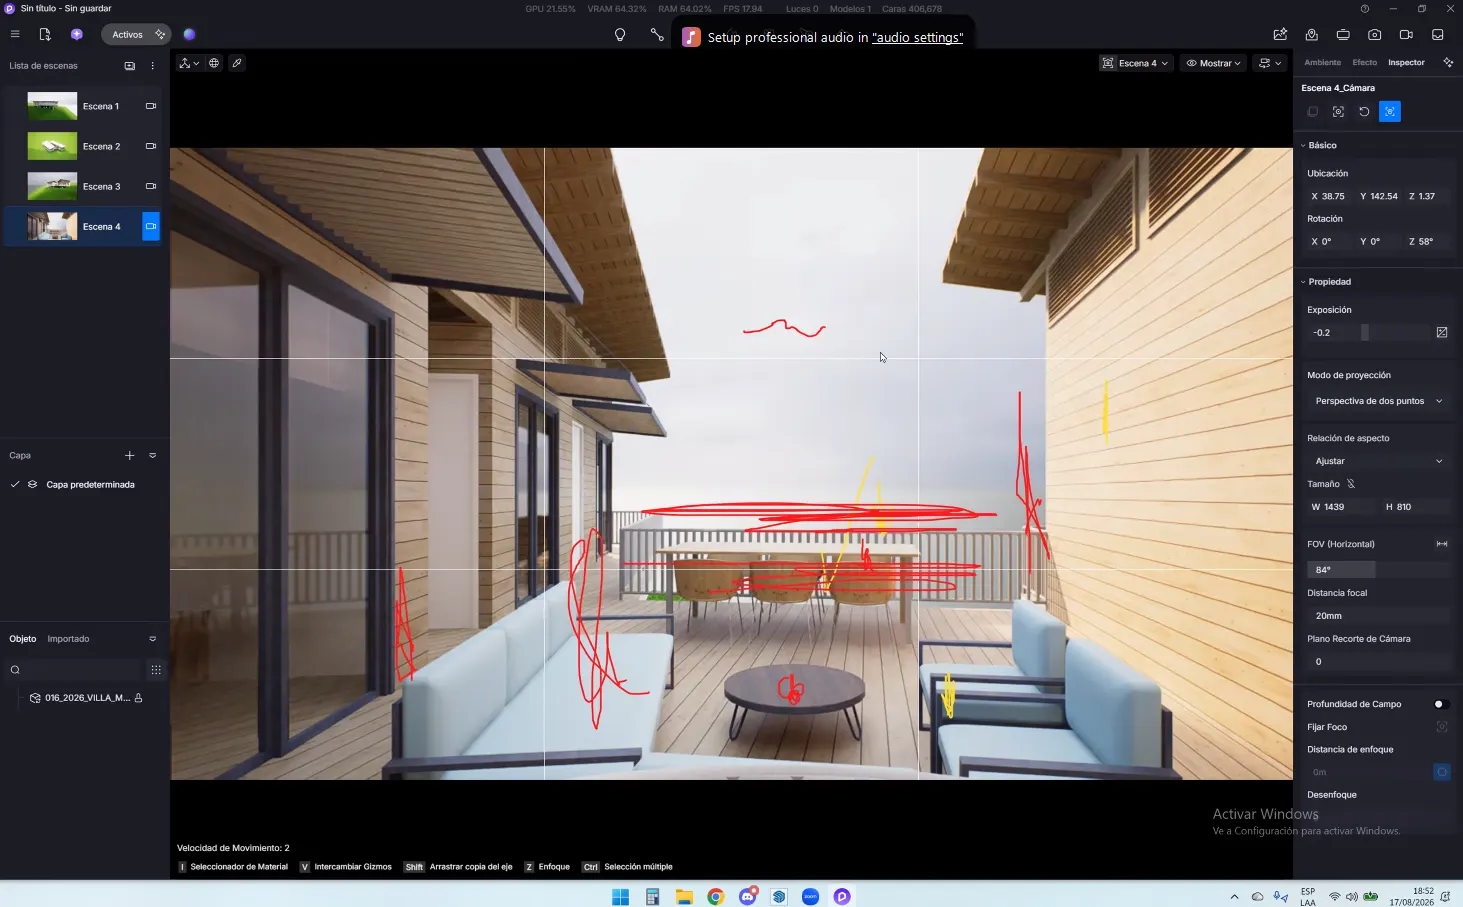Image resolution: width=1463 pixels, height=907 pixels.
Task: Add a new scene in Lista de escenas
Action: click(129, 66)
